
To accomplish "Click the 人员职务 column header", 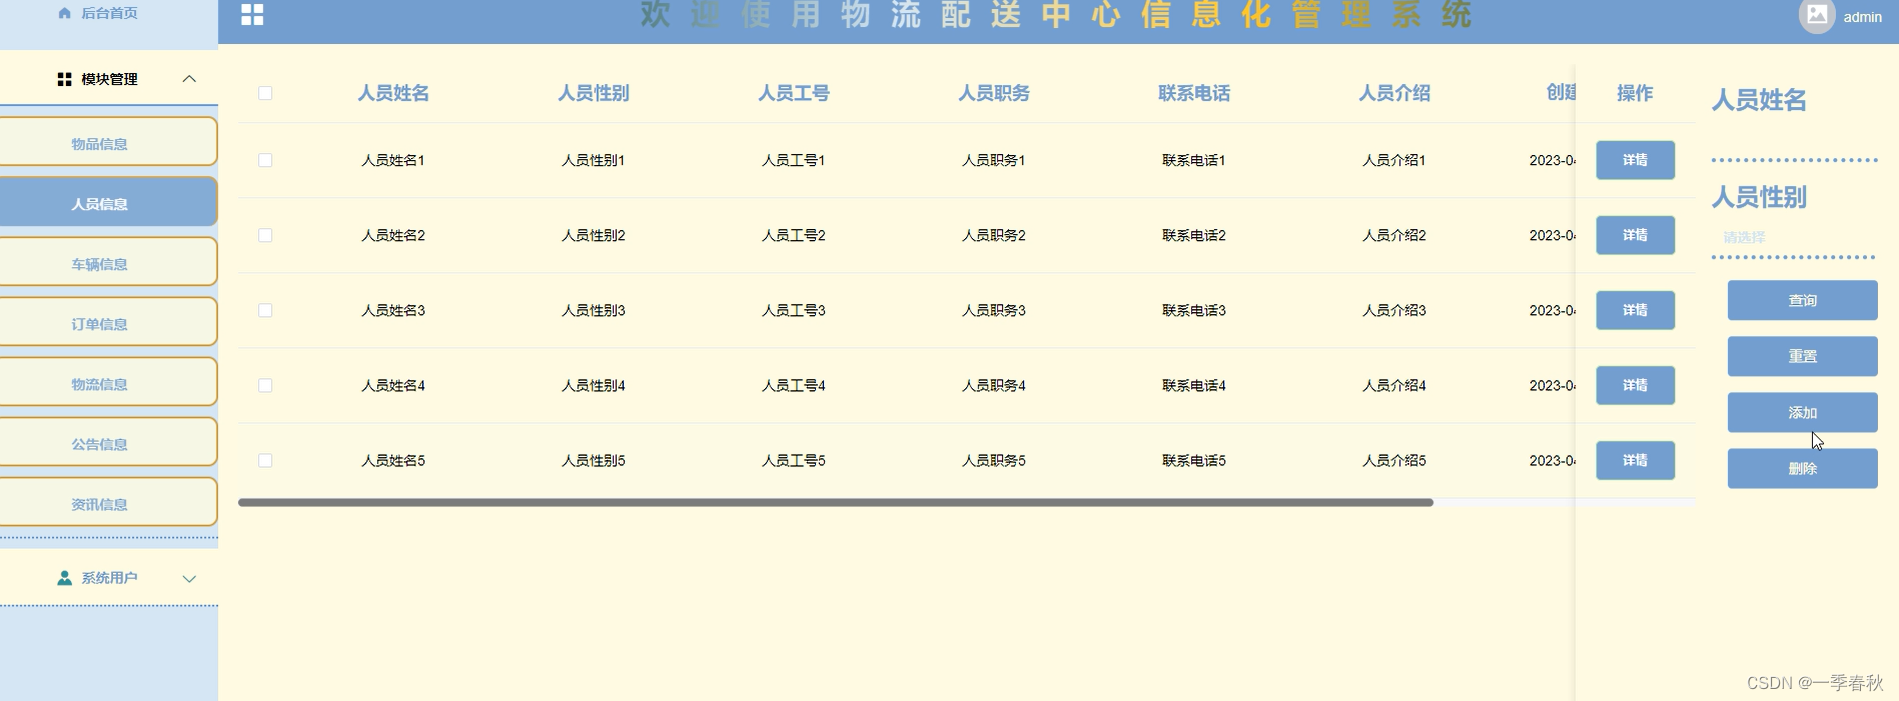I will [x=993, y=93].
